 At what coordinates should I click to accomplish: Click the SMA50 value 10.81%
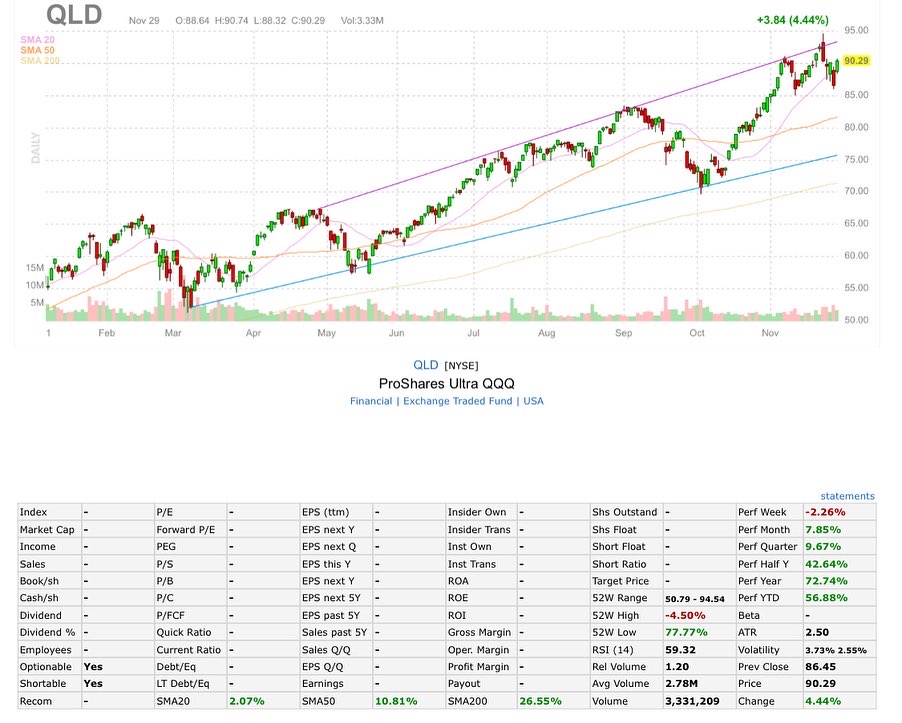click(x=396, y=701)
